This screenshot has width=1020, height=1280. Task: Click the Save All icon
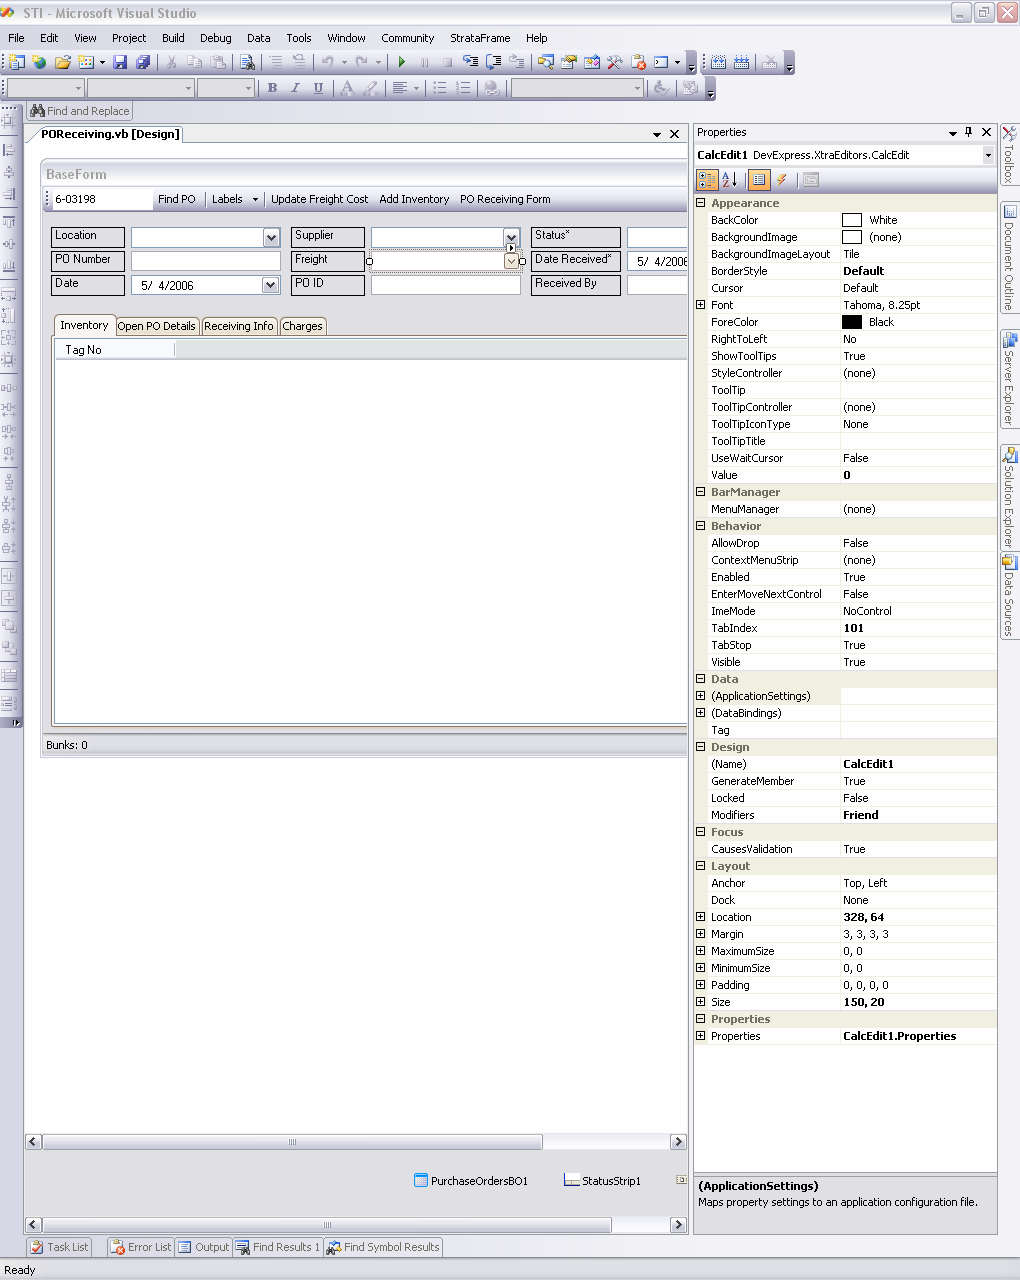pyautogui.click(x=143, y=62)
